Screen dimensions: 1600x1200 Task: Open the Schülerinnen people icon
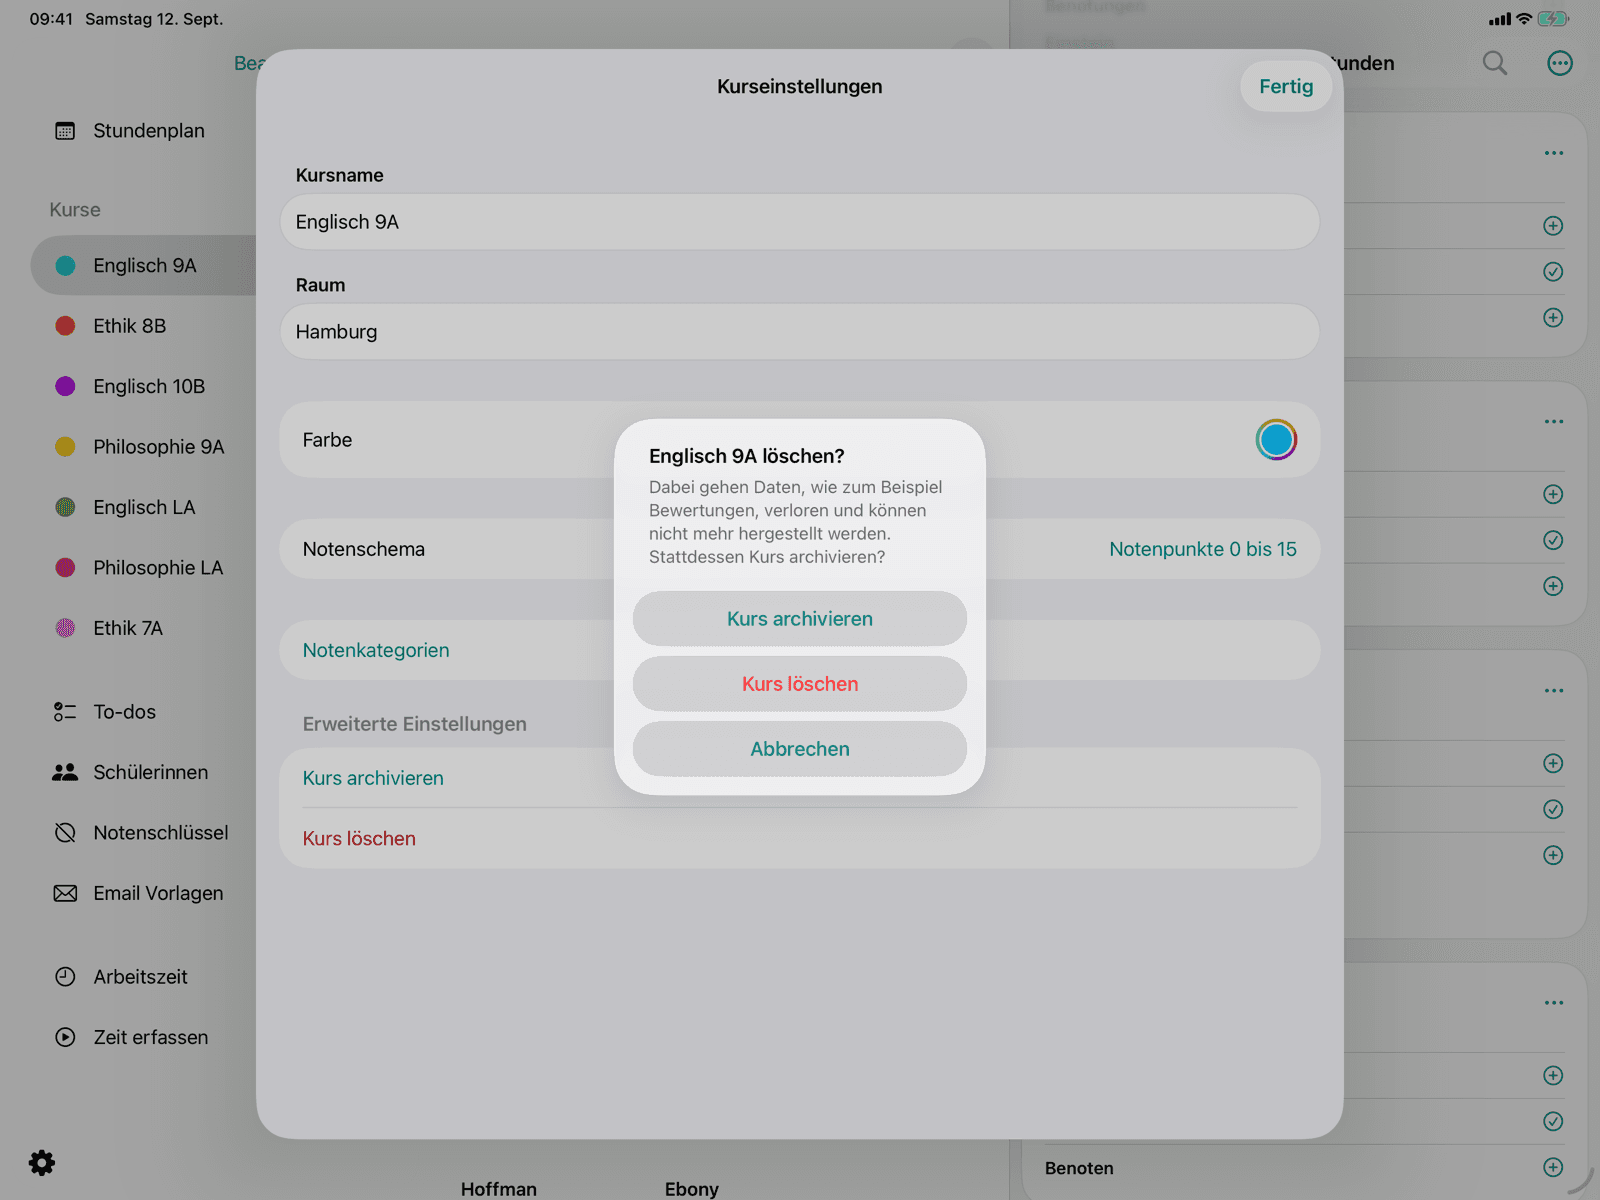65,772
